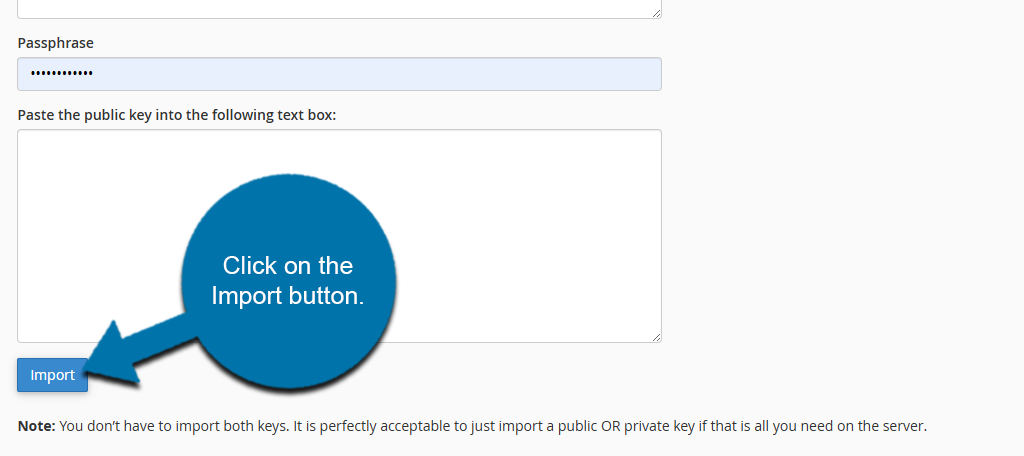This screenshot has width=1024, height=456.
Task: Click the bold 'Note:' text
Action: (37, 426)
